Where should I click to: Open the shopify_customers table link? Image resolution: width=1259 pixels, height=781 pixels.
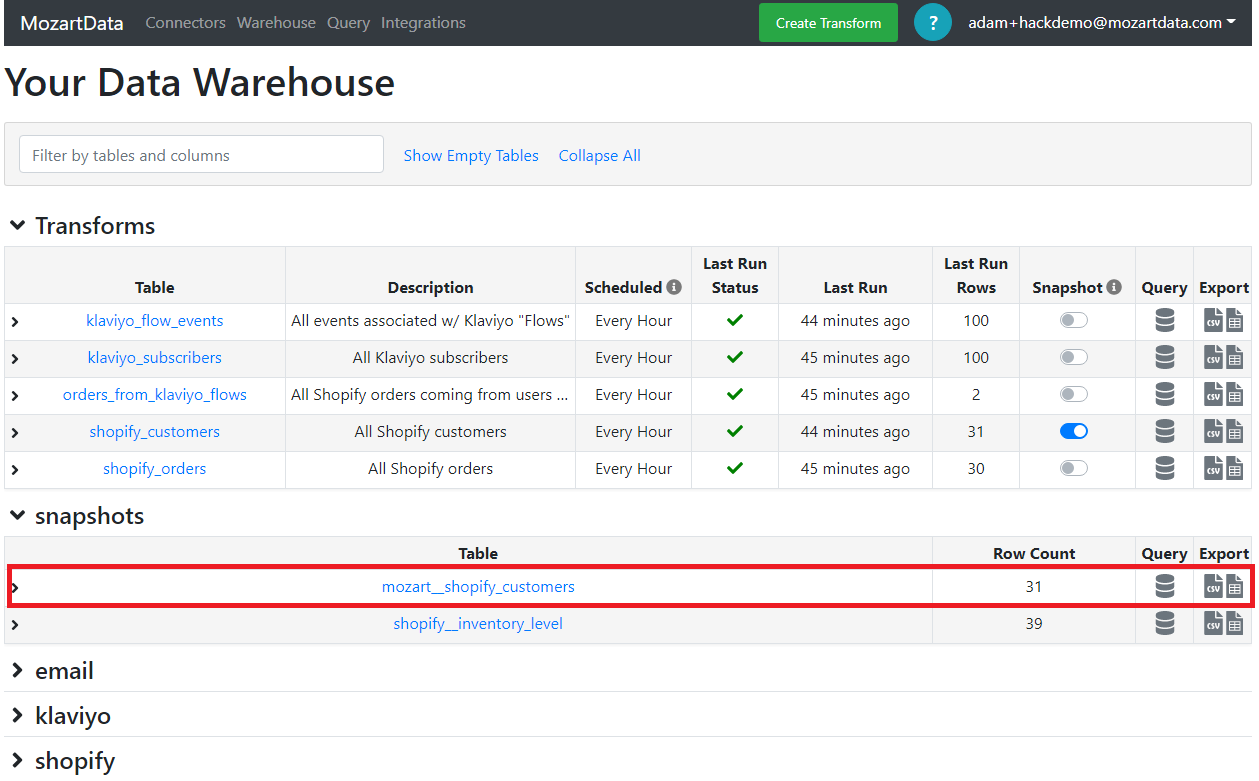[155, 432]
